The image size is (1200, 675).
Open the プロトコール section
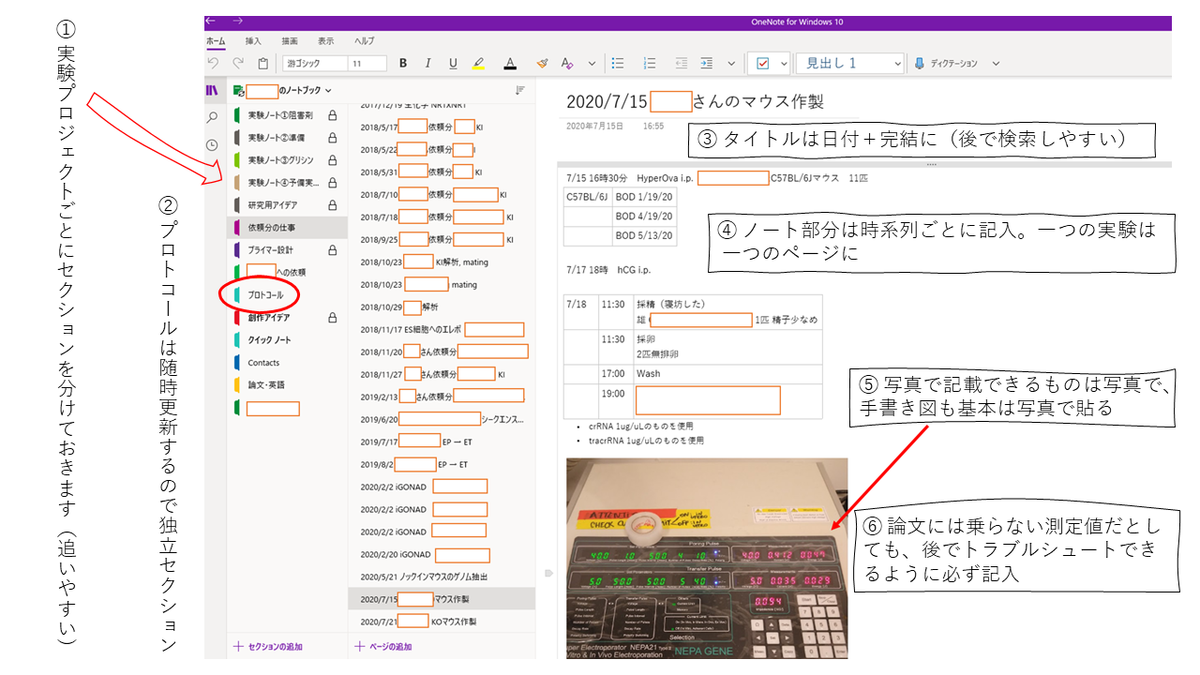(x=288, y=296)
